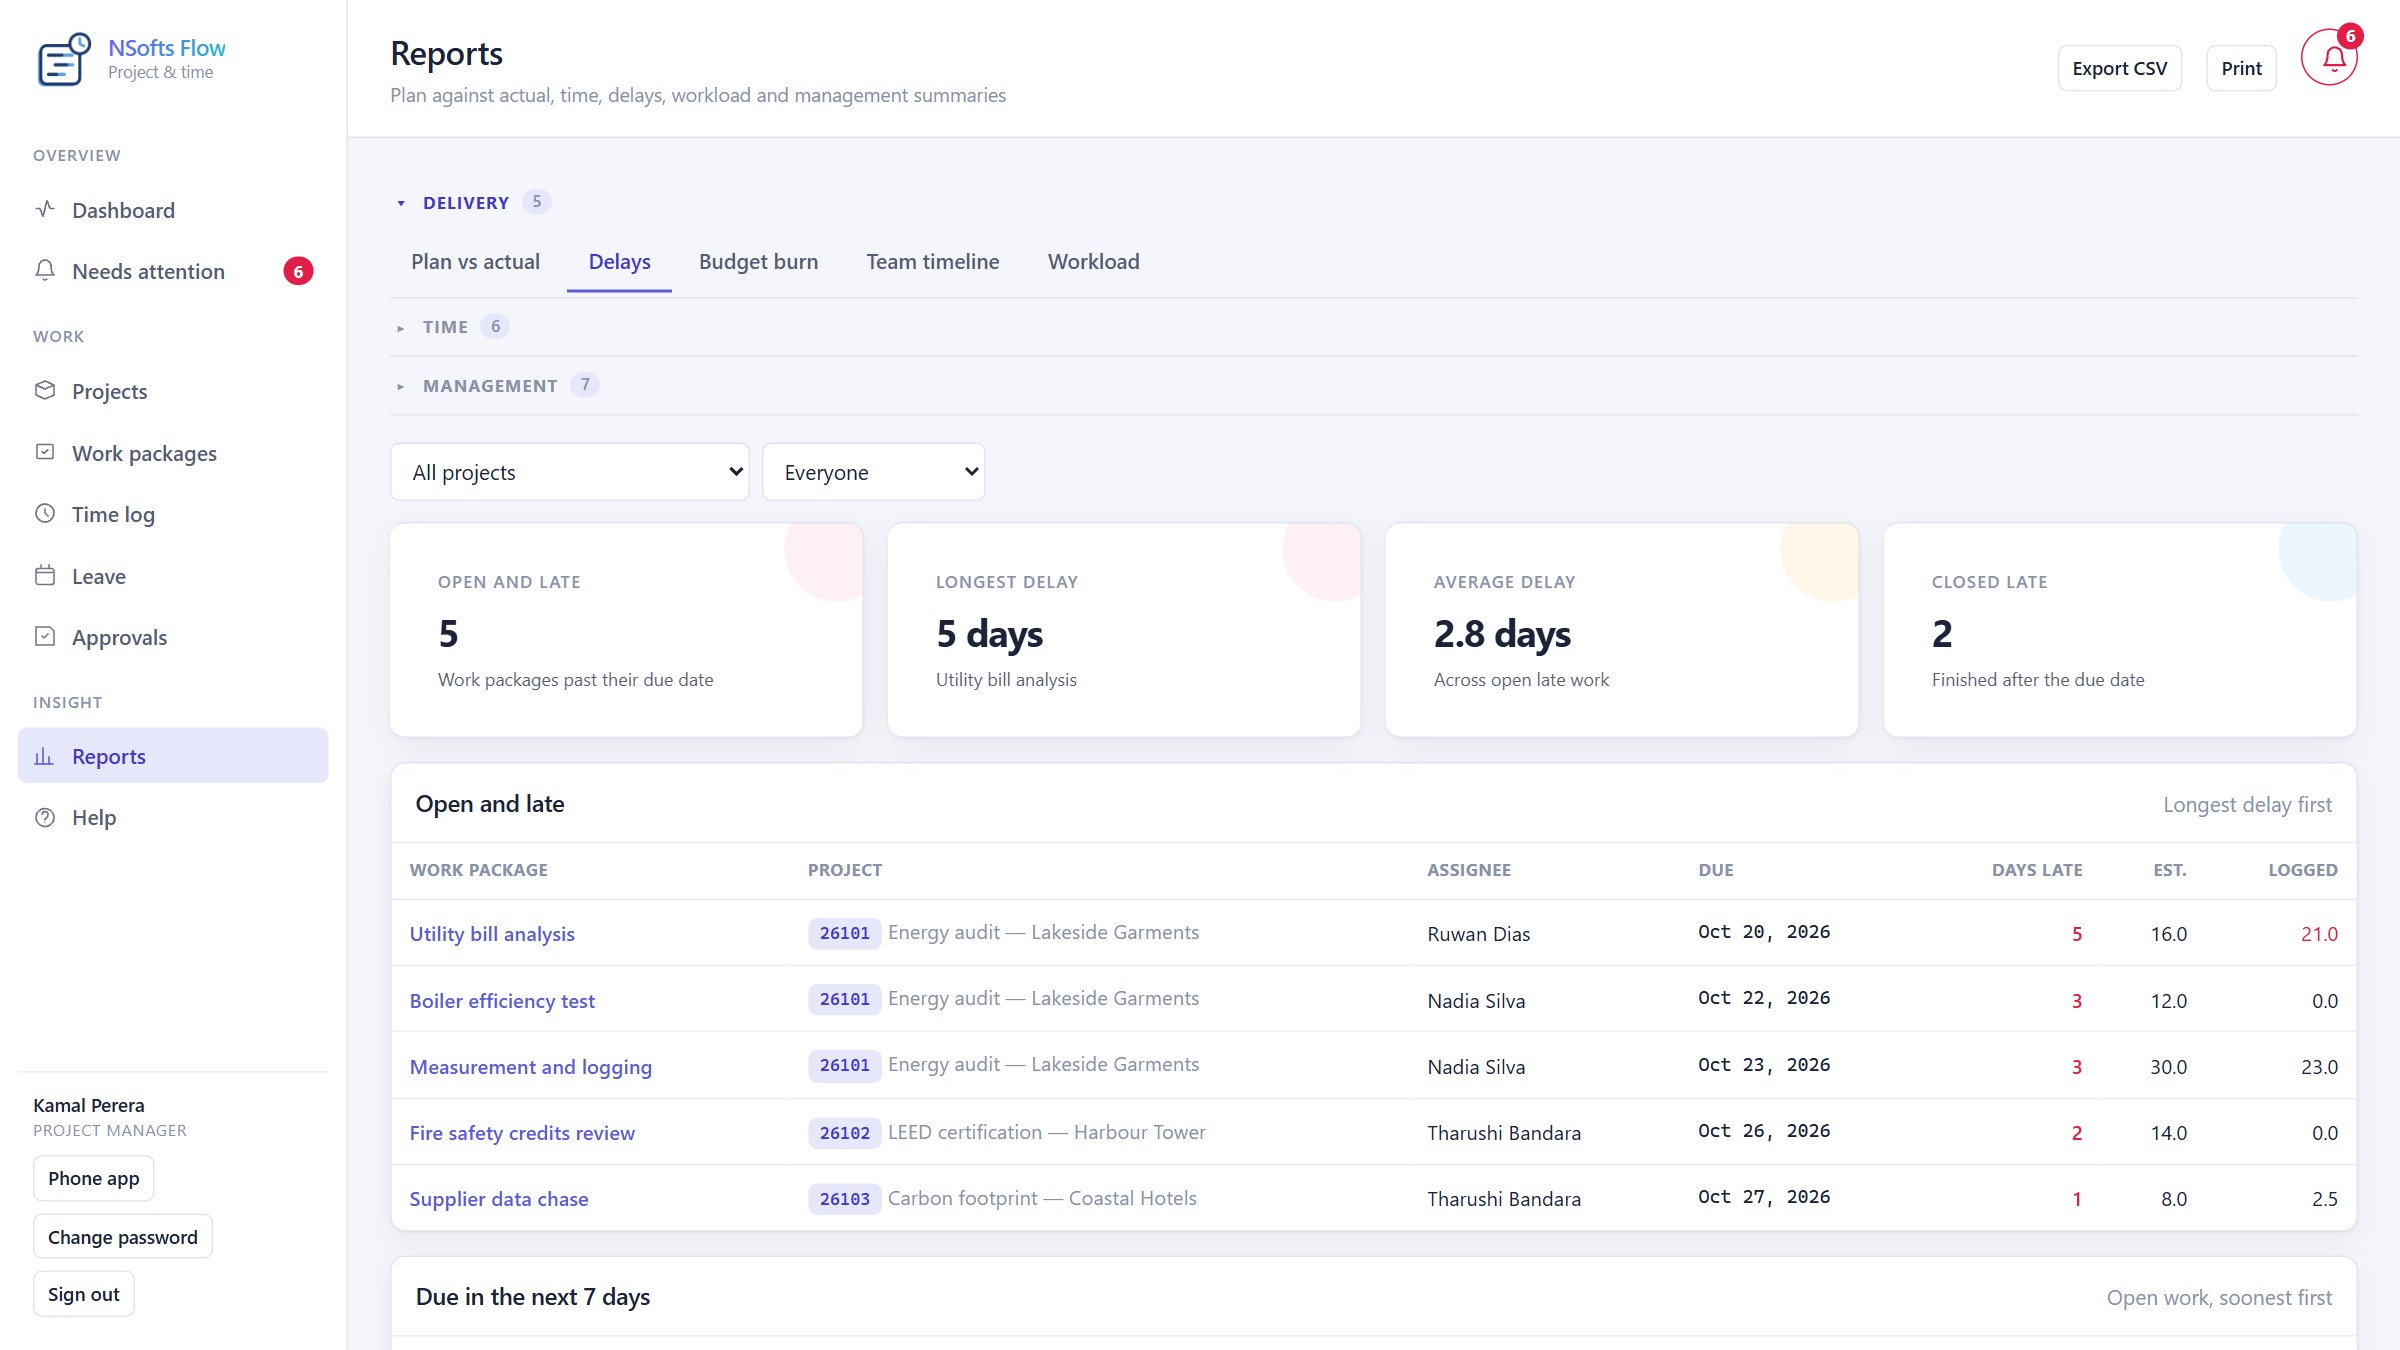Switch to the Budget burn tab
Viewport: 2400px width, 1350px height.
(758, 262)
